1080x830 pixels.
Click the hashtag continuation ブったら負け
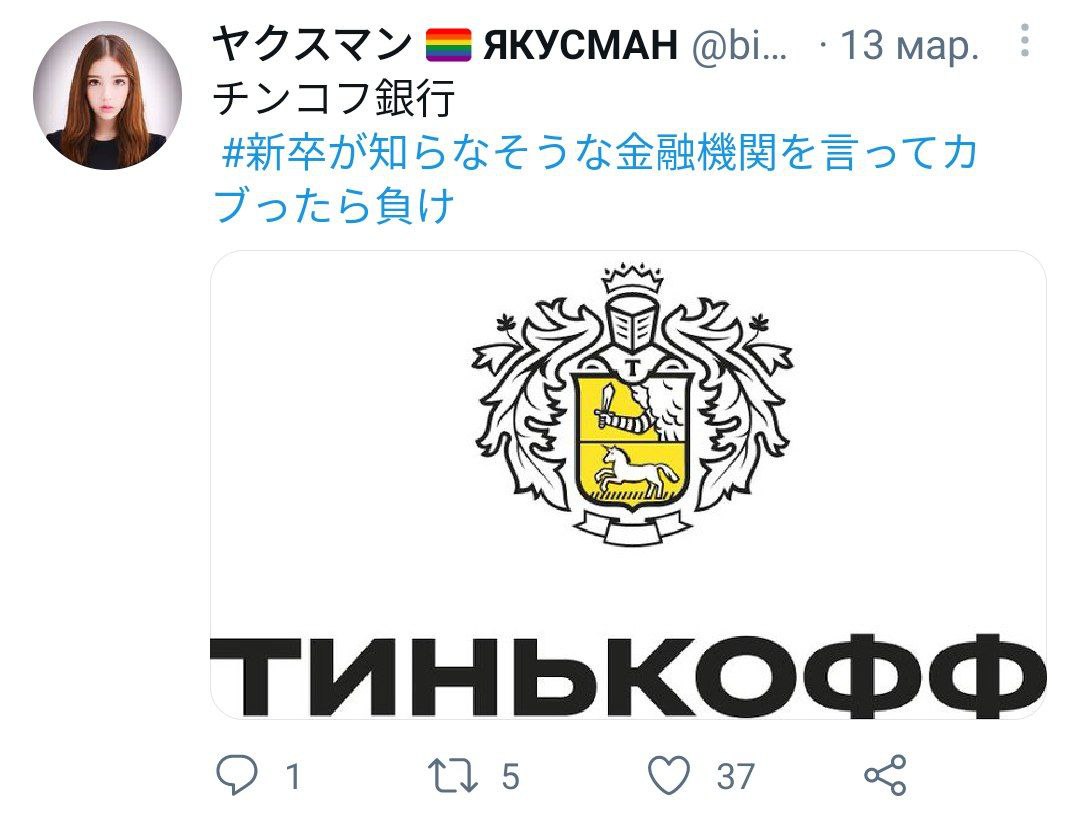(x=334, y=205)
